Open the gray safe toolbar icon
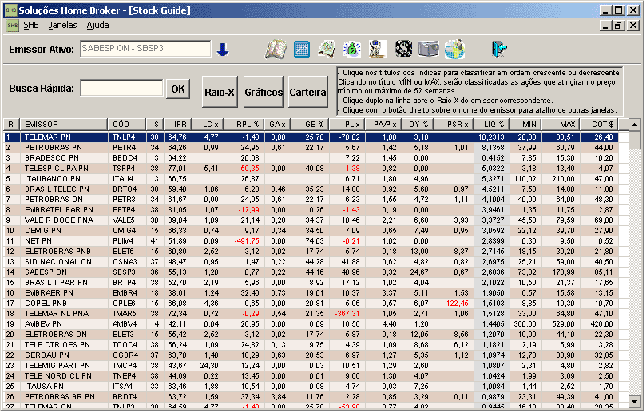 pos(428,49)
